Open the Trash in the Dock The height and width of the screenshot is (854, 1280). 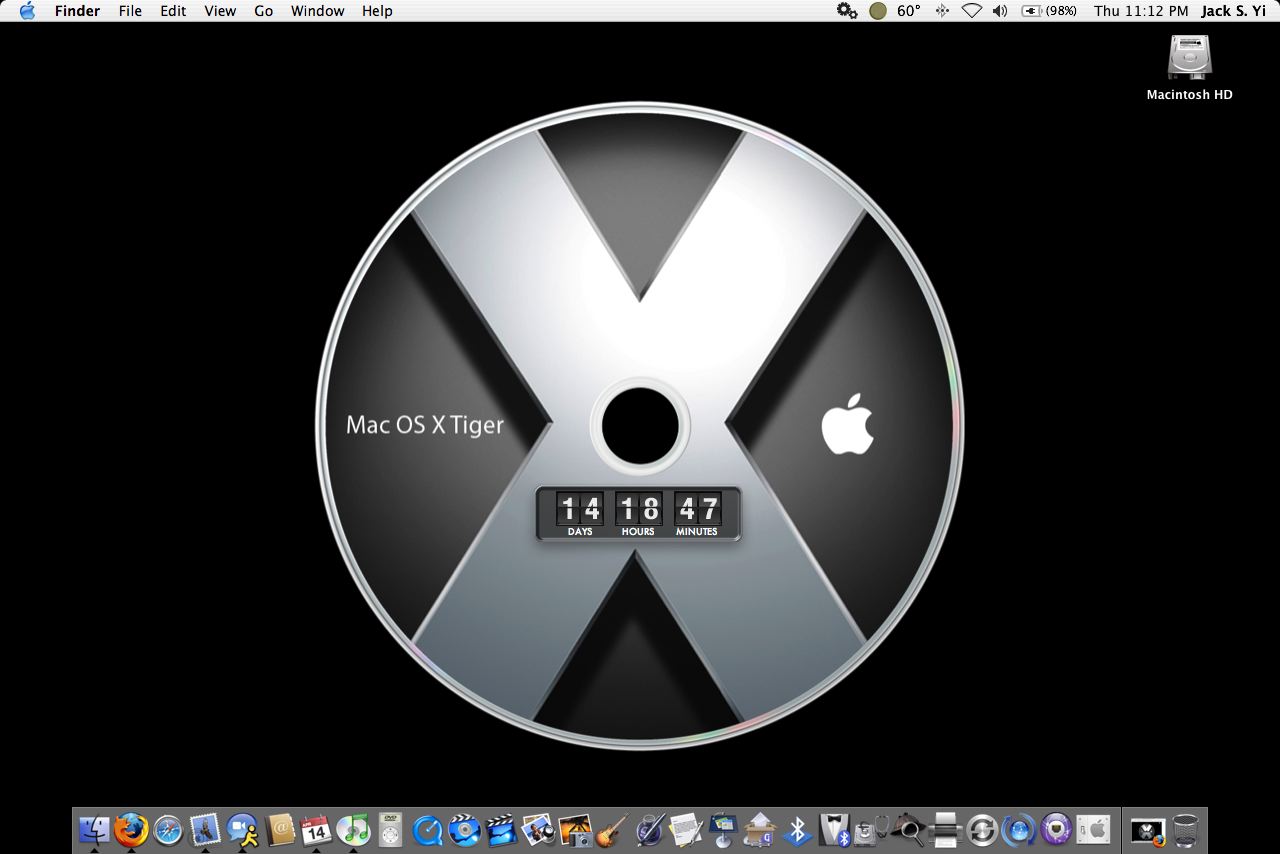pos(1185,829)
